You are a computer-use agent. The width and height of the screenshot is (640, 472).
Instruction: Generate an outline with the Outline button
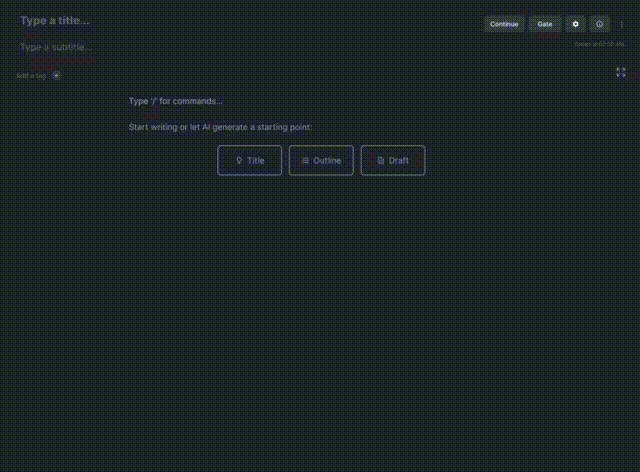(321, 160)
